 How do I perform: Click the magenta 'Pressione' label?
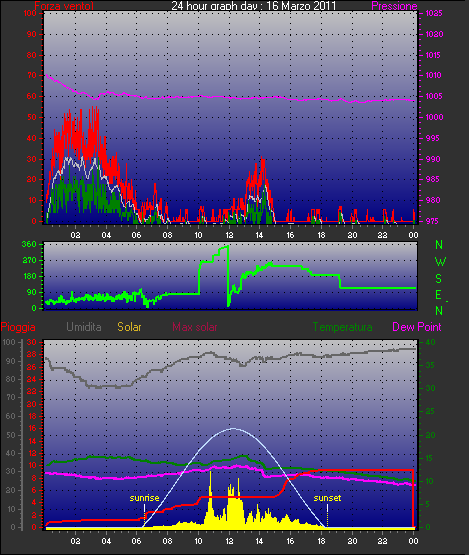point(394,6)
